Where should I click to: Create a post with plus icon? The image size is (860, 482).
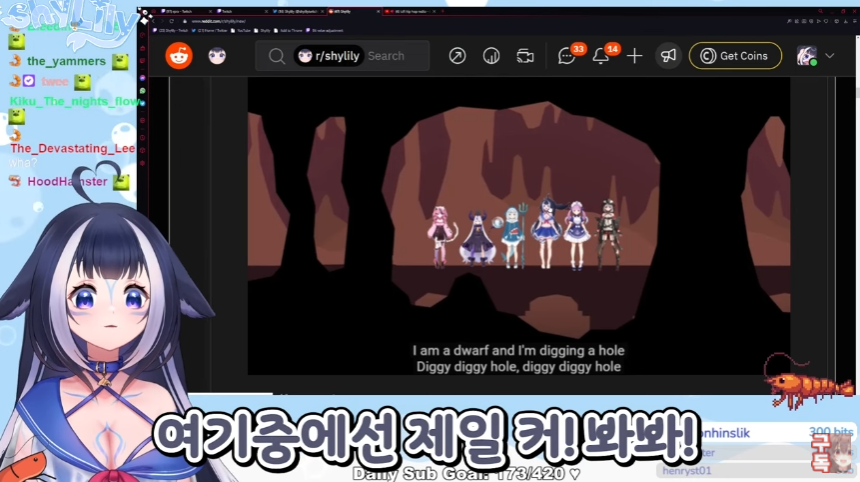634,56
